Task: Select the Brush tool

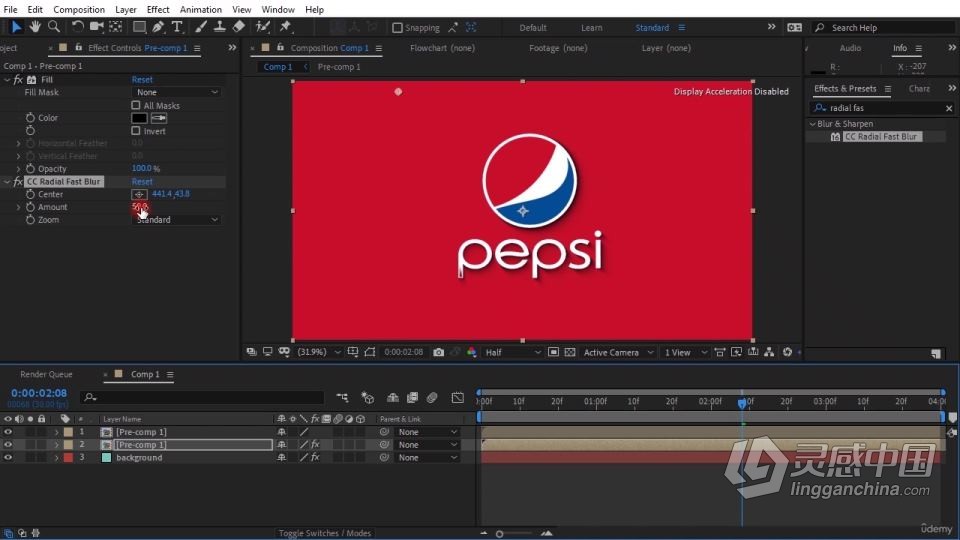Action: (x=201, y=26)
